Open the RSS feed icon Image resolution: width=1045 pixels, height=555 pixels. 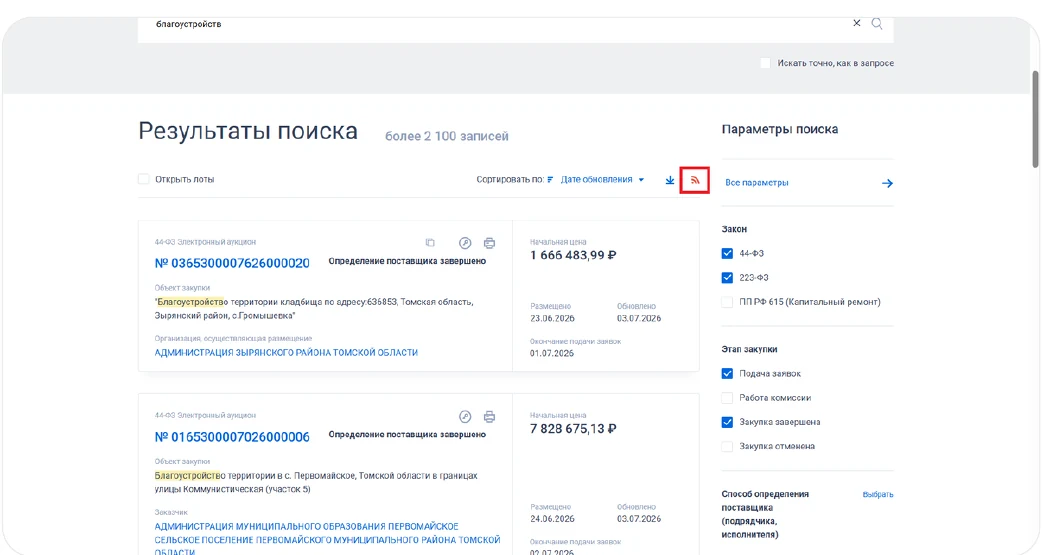point(694,180)
